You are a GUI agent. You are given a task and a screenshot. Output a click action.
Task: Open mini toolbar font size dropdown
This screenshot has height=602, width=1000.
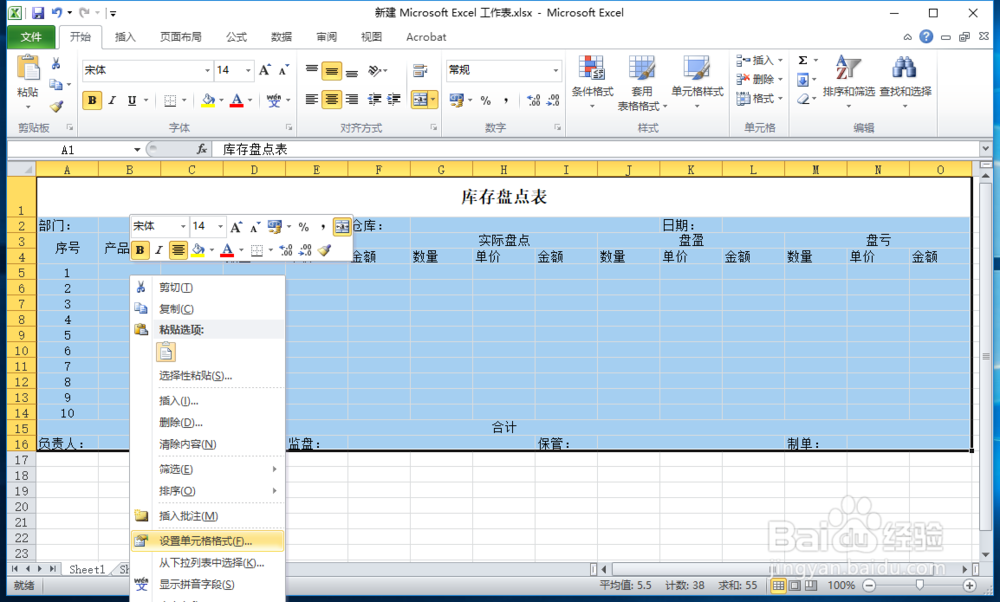pyautogui.click(x=221, y=226)
